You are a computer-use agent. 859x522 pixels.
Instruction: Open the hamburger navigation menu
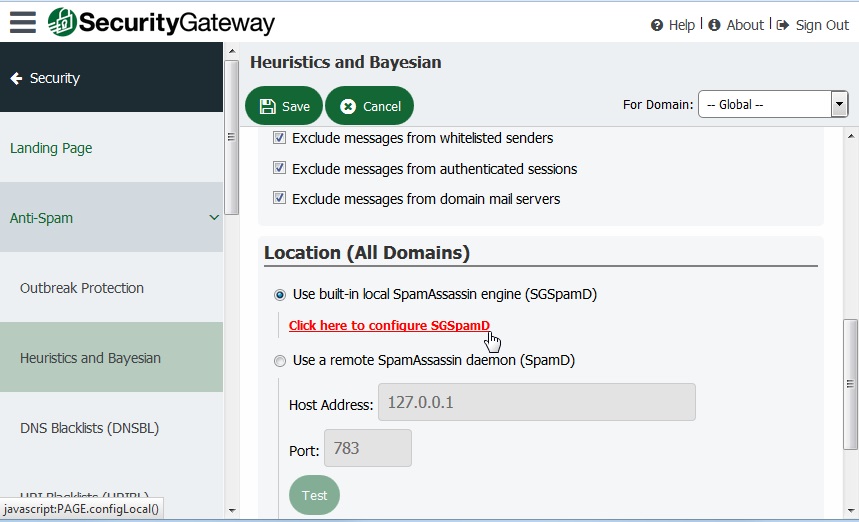coord(22,22)
